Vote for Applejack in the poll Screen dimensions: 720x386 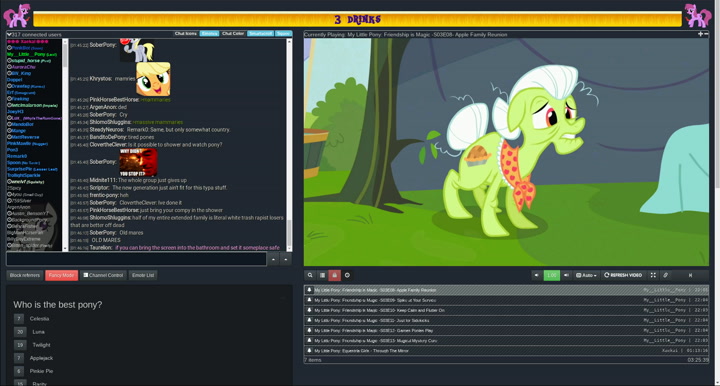point(19,358)
